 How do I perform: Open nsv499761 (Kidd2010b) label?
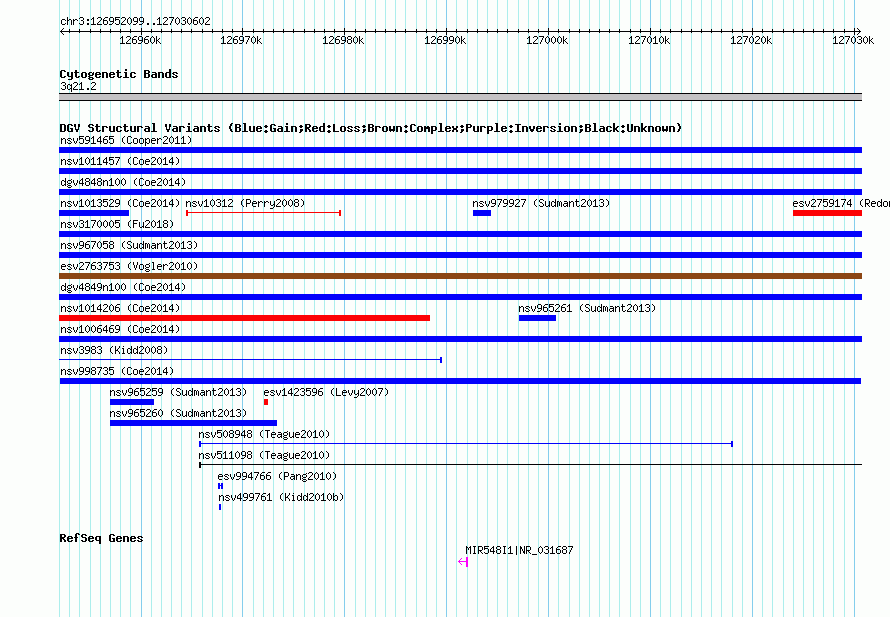281,497
